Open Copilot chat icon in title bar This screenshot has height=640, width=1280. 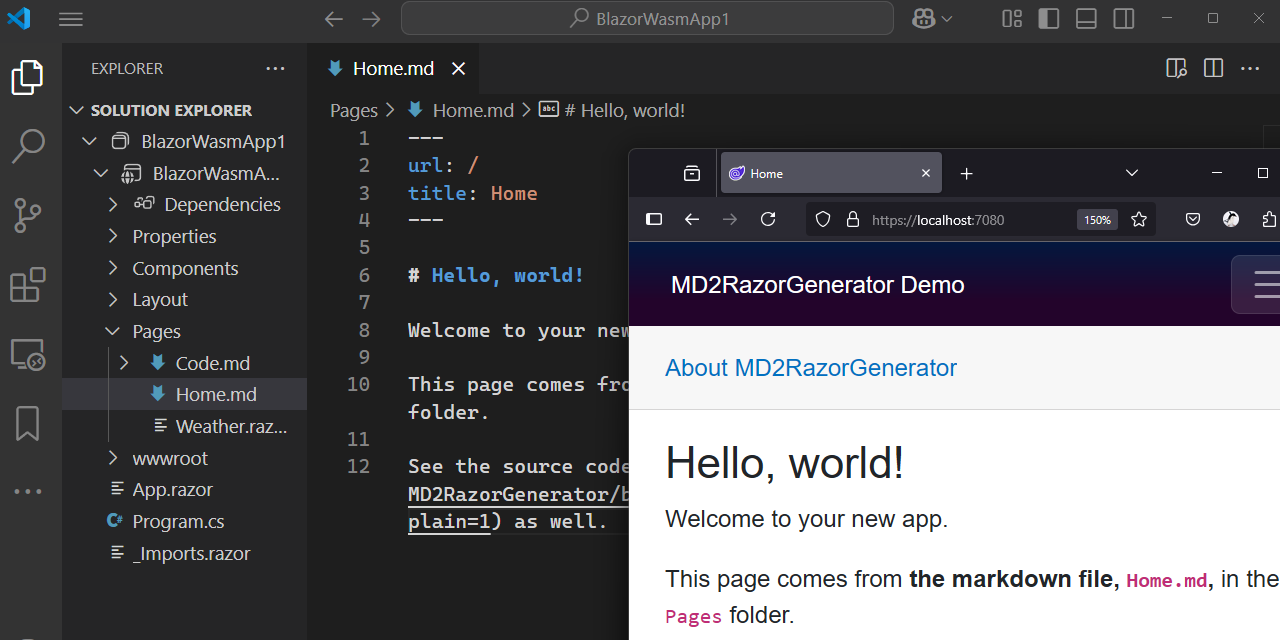point(923,19)
